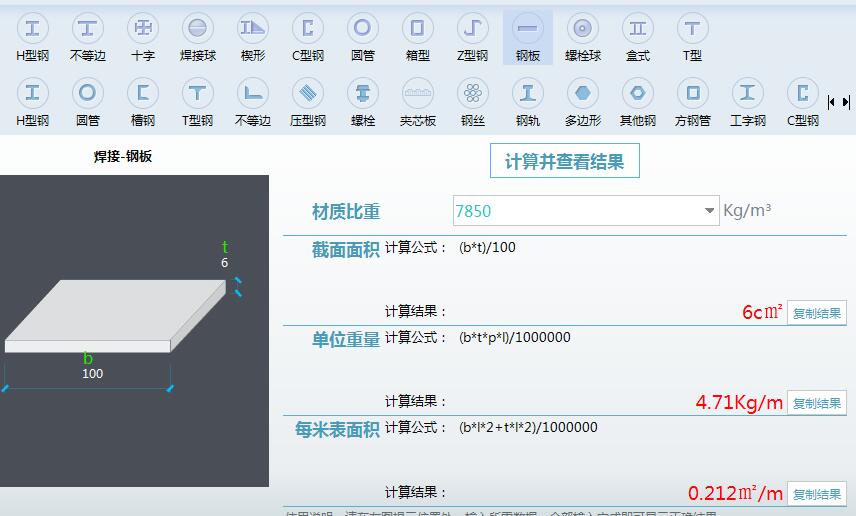This screenshot has height=516, width=856.
Task: Click the 单位重量 heading
Action: [346, 340]
